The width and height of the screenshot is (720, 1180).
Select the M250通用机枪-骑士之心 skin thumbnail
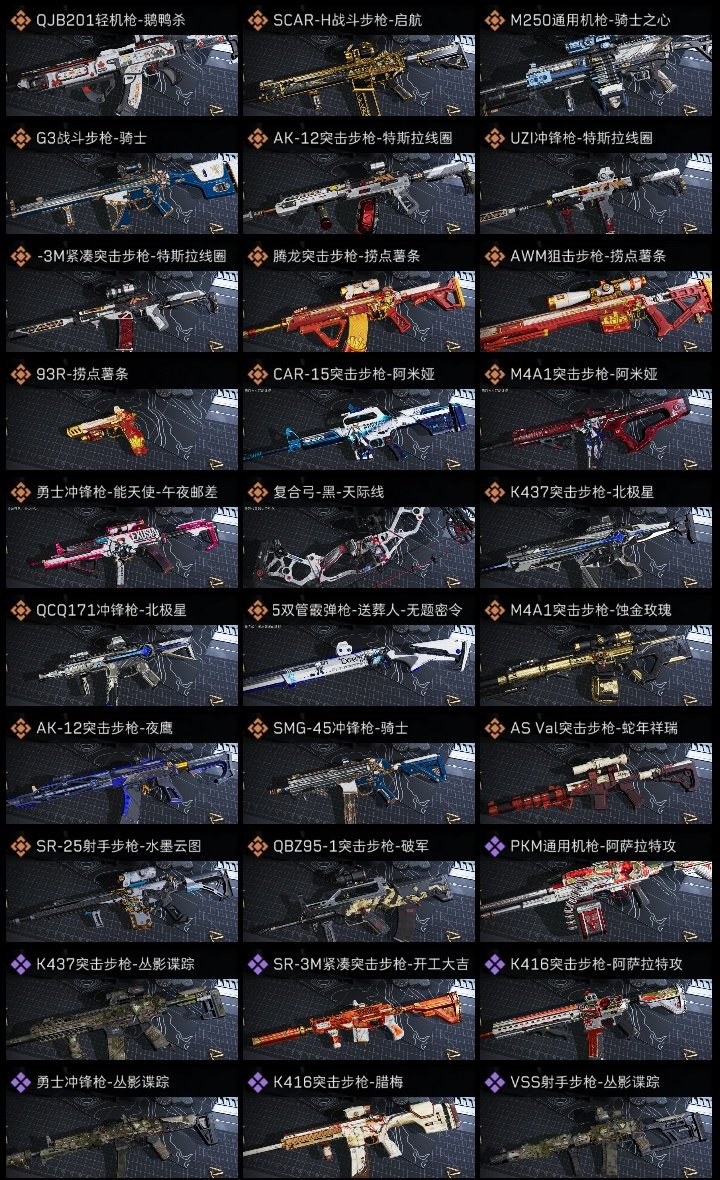(x=596, y=75)
